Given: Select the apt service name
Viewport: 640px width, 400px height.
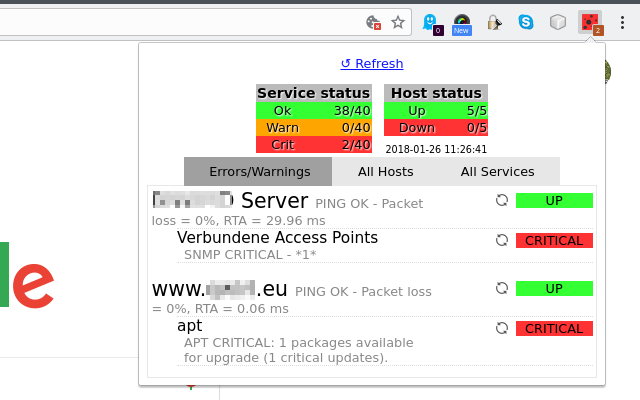Looking at the screenshot, I should point(190,326).
